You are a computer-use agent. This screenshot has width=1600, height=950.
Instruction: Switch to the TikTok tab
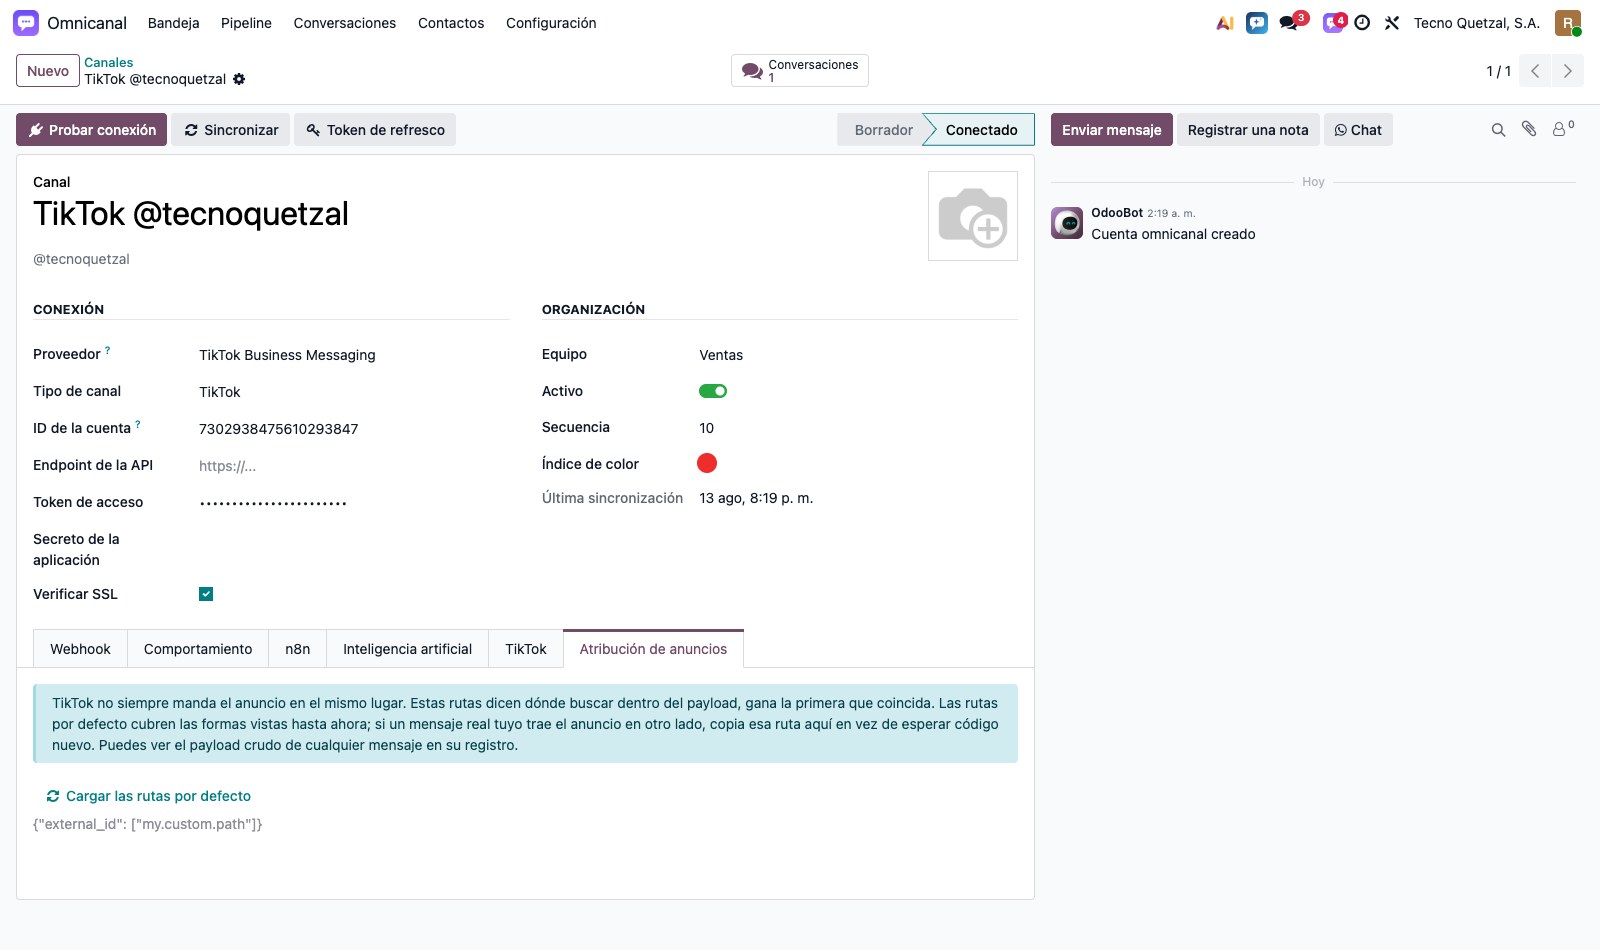point(526,649)
